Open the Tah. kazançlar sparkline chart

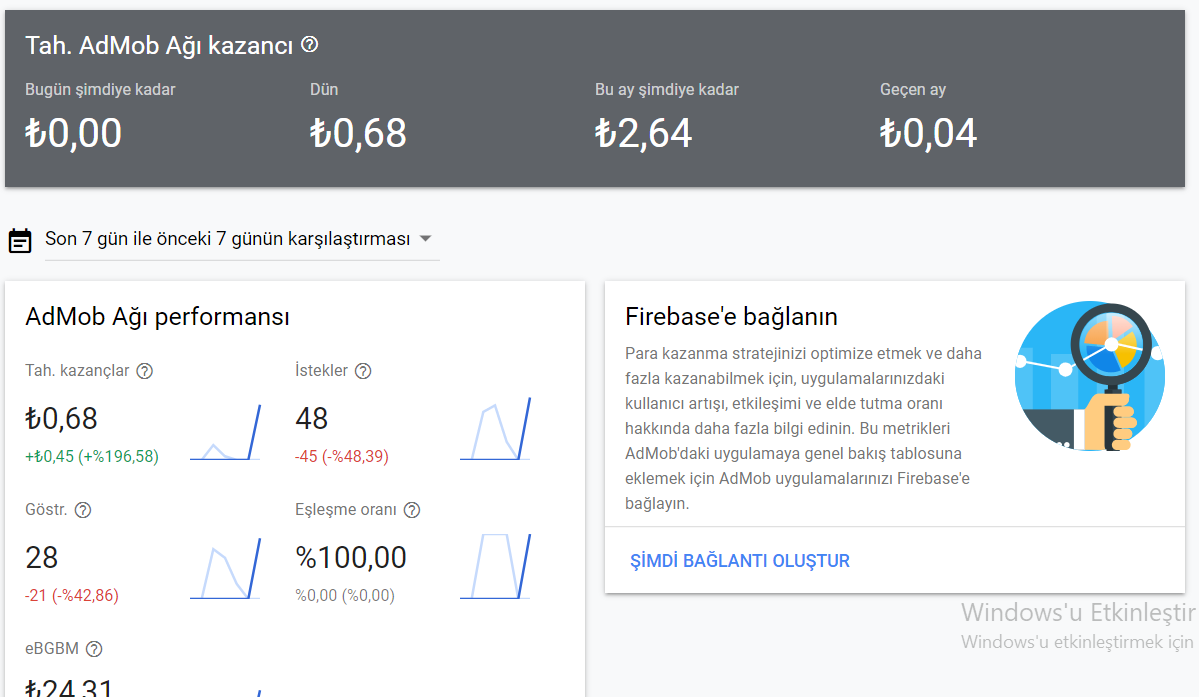(x=226, y=432)
